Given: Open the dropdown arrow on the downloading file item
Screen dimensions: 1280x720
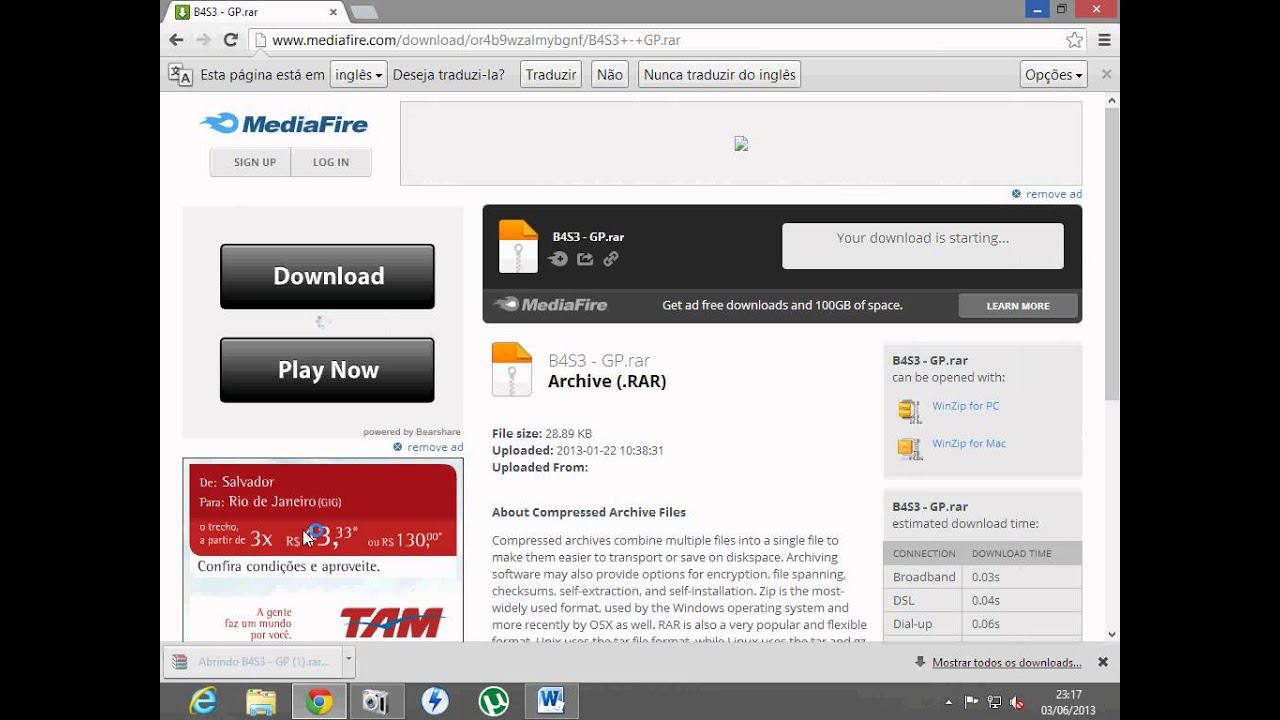Looking at the screenshot, I should click(348, 659).
